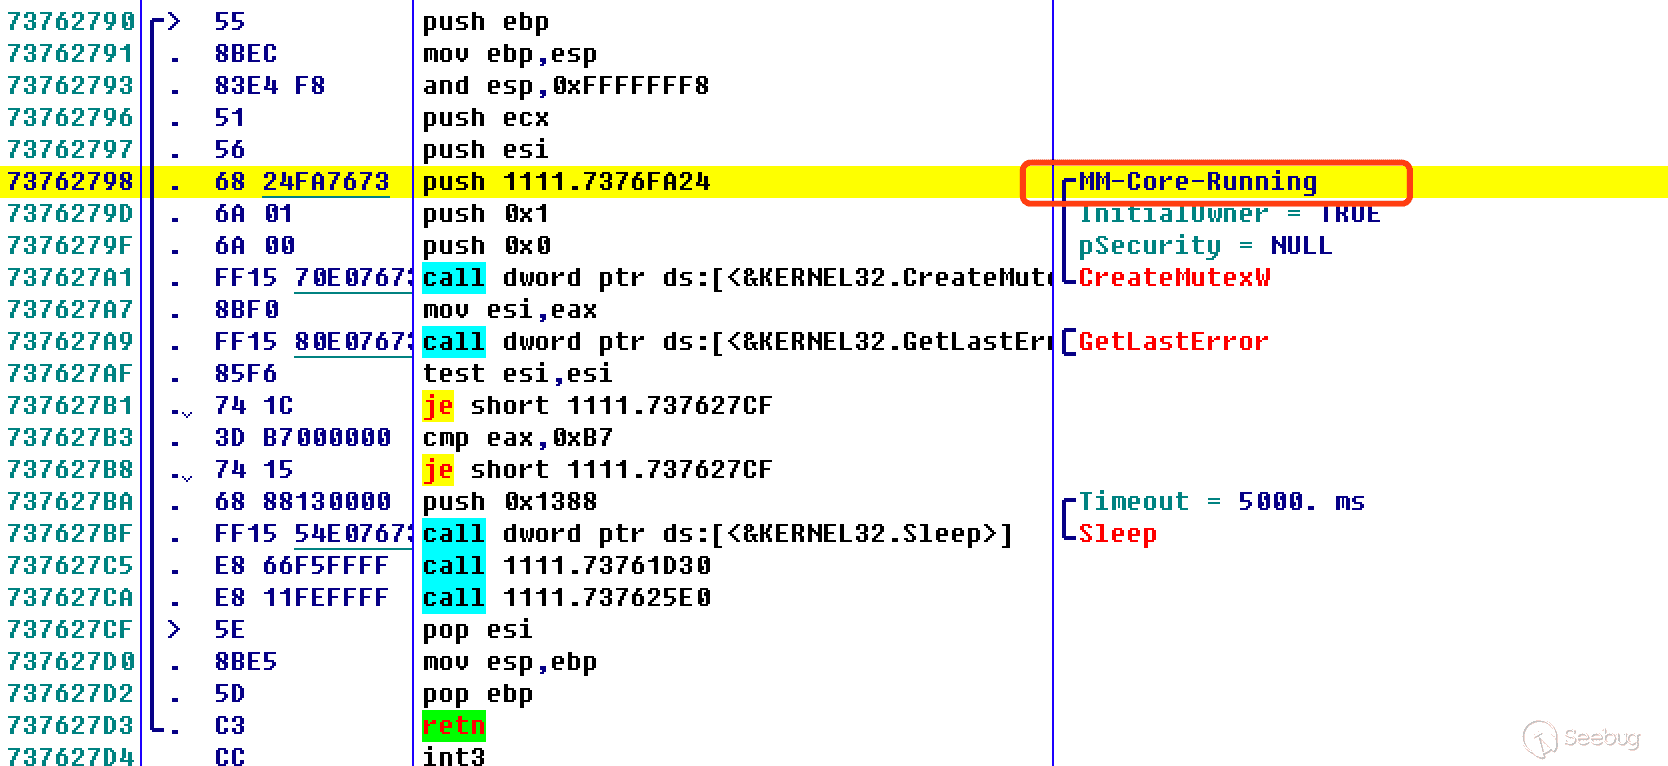Click hex bytes 8BEC
This screenshot has width=1668, height=766.
(x=246, y=53)
